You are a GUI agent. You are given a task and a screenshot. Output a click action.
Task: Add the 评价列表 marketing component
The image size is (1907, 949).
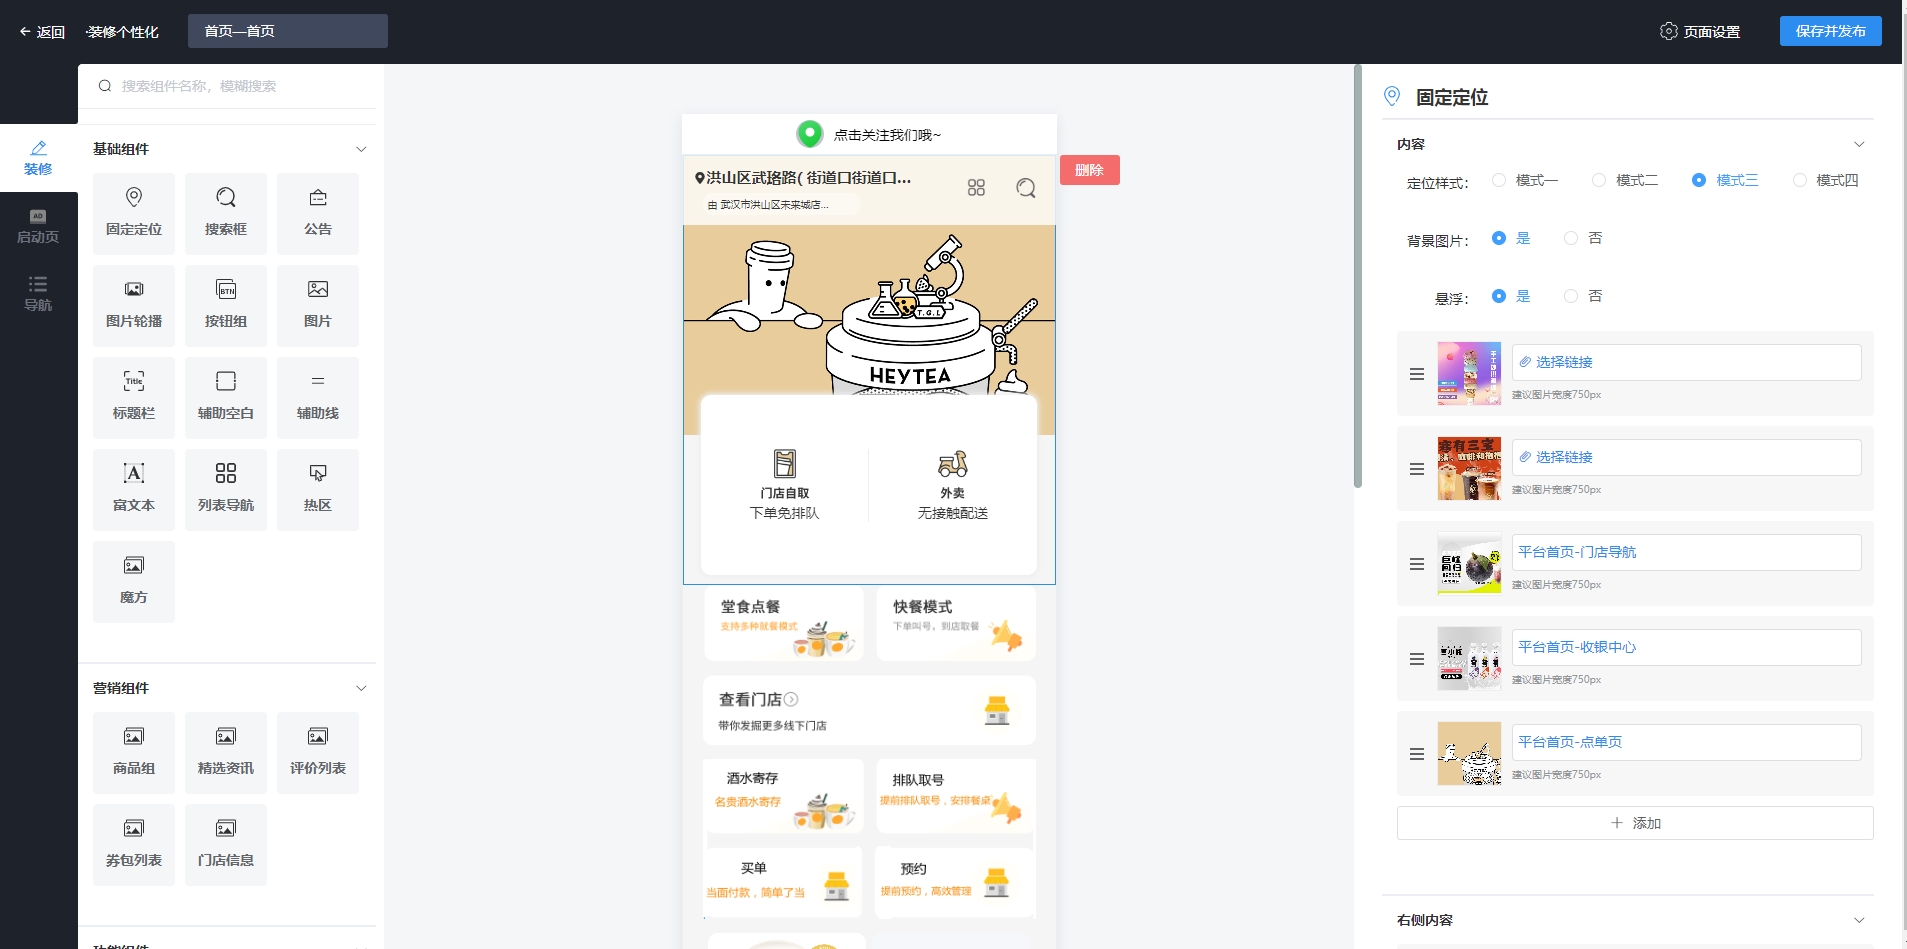(318, 752)
